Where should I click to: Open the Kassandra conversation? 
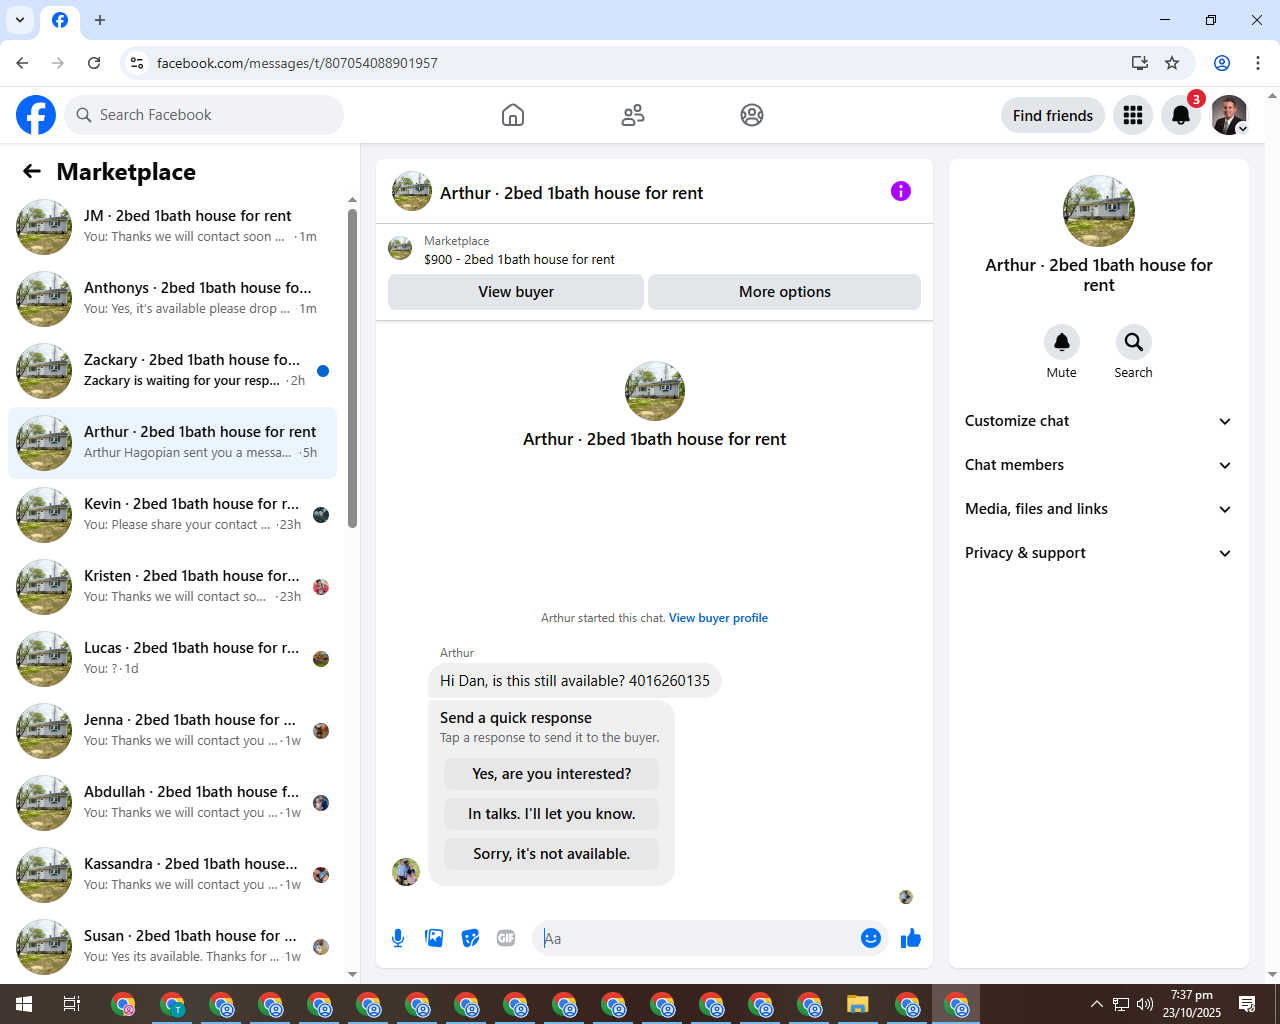click(172, 875)
